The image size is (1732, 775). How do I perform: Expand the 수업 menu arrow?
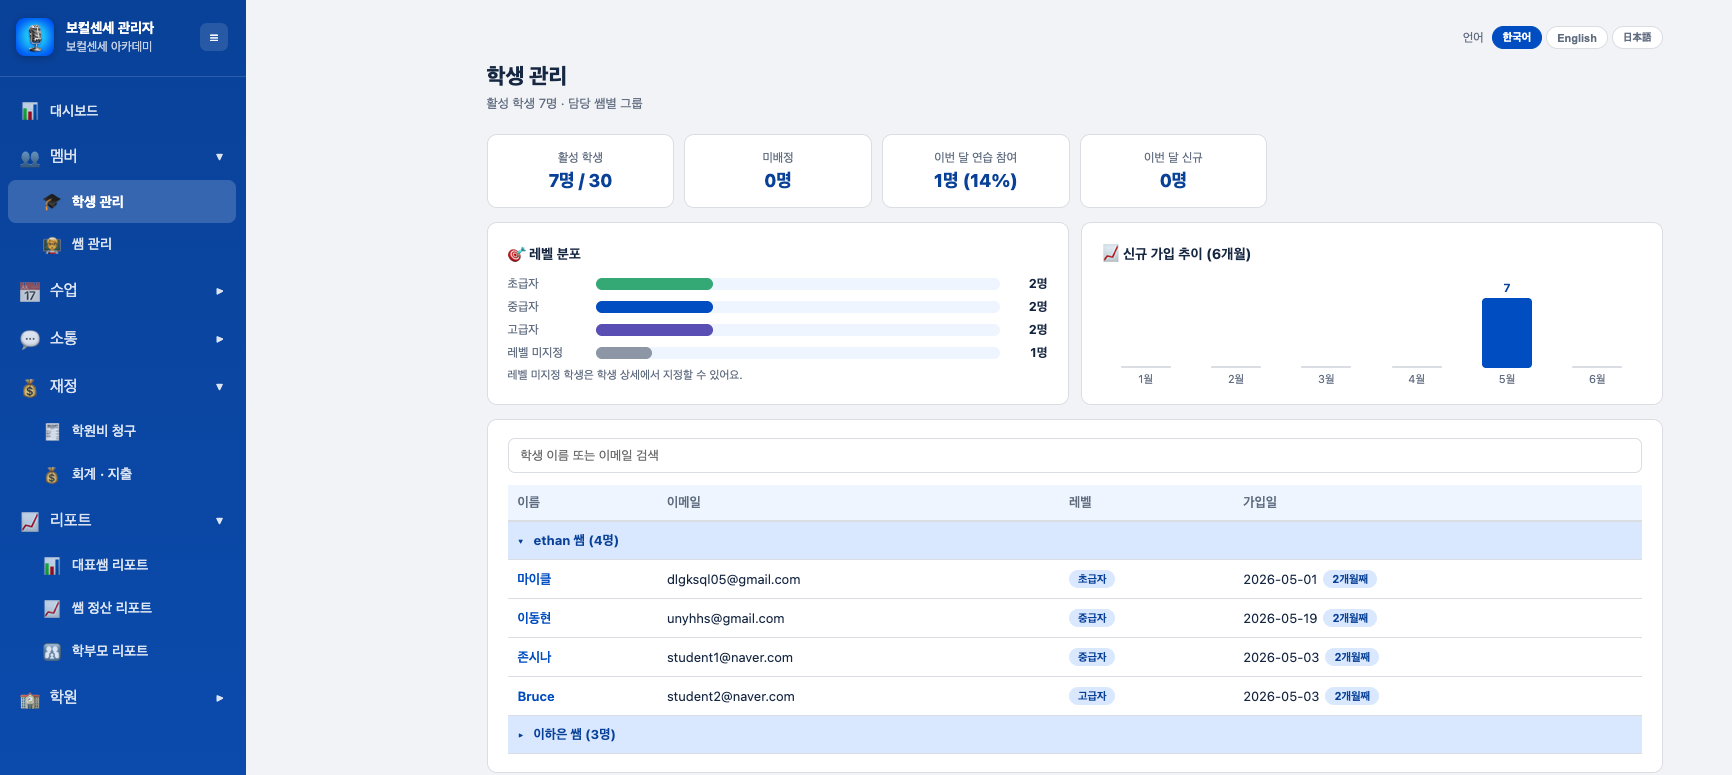point(219,291)
